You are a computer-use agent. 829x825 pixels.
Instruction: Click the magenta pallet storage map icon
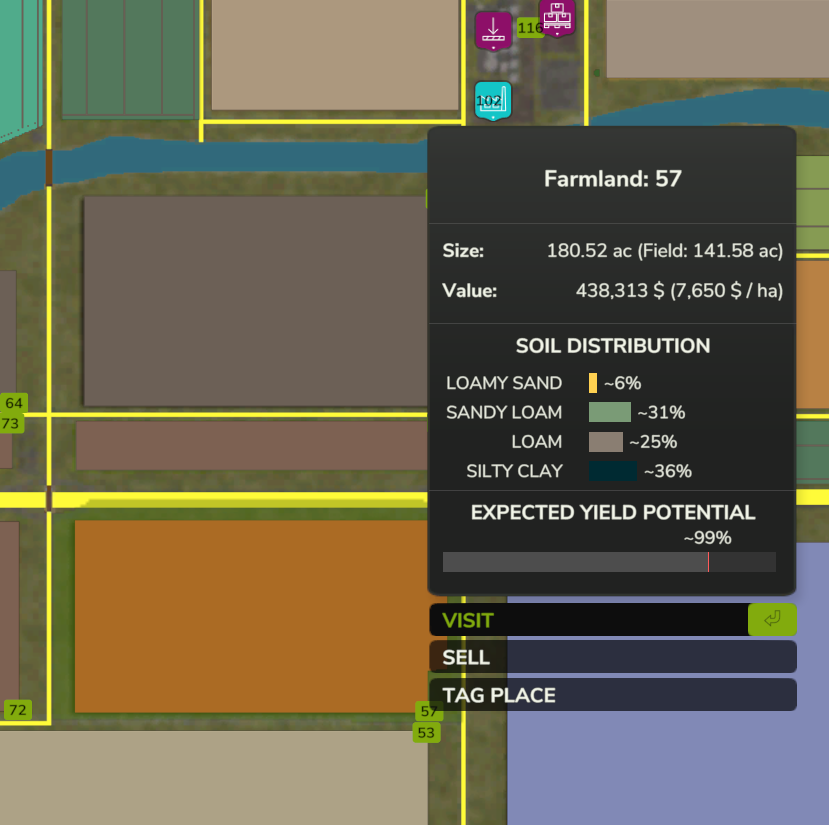click(x=557, y=17)
